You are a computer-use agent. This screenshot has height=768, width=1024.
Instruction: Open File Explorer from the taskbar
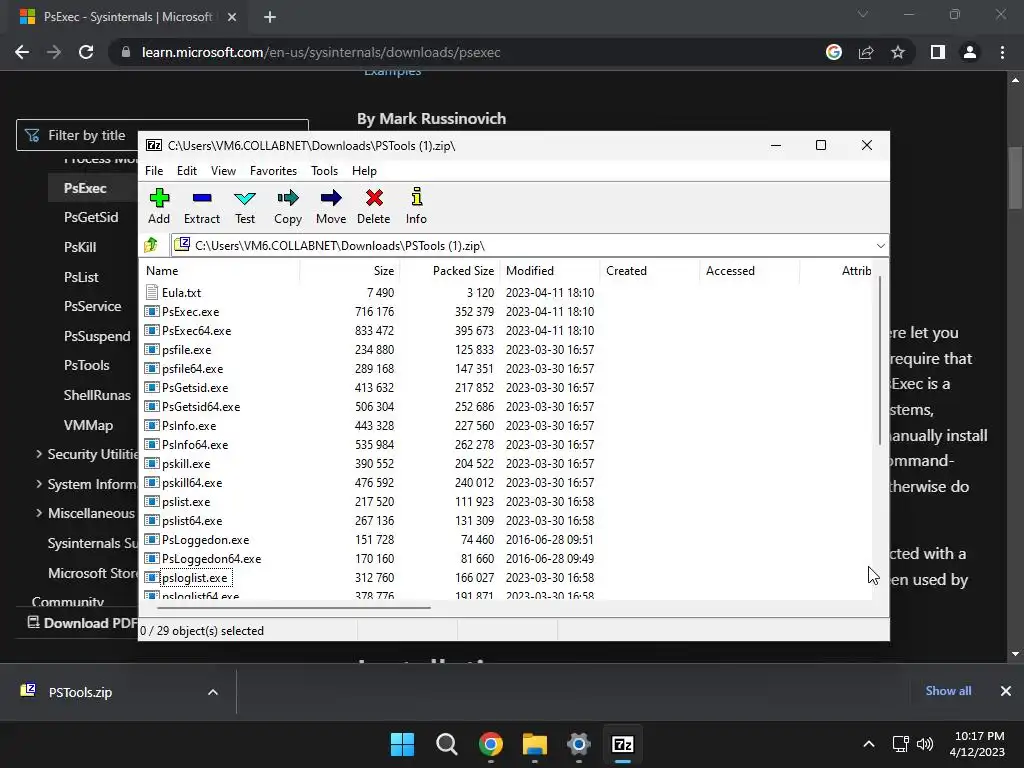pyautogui.click(x=535, y=744)
